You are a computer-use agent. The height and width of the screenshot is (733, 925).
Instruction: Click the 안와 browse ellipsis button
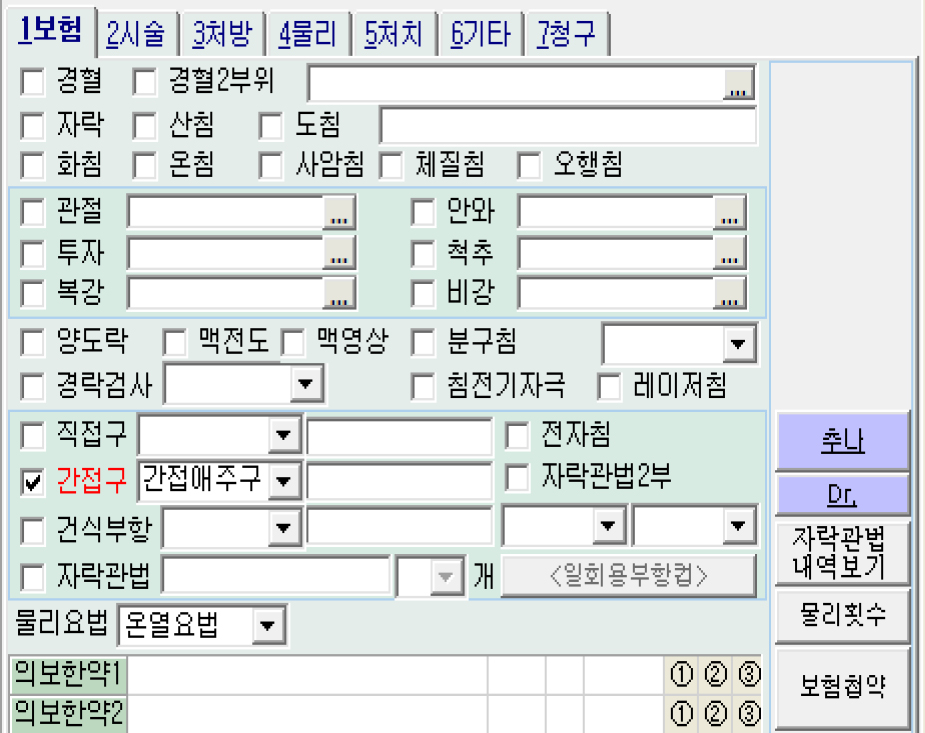coord(730,214)
